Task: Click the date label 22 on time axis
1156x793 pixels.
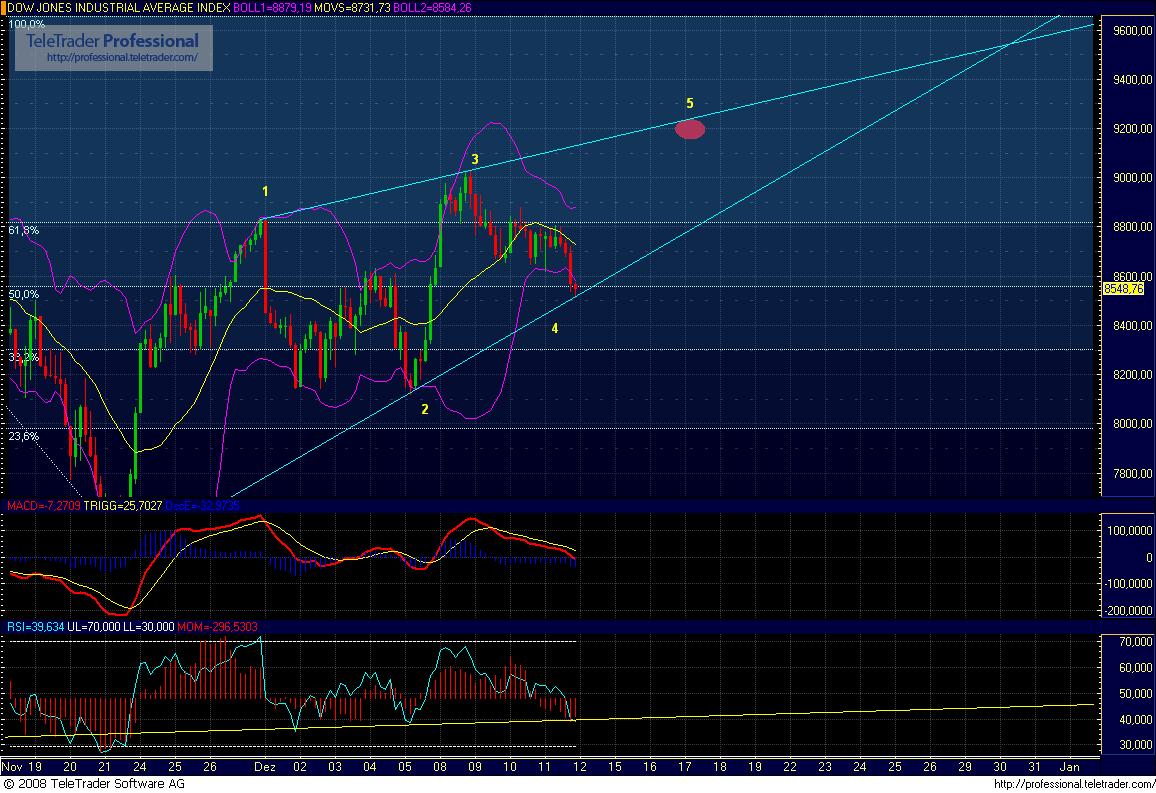Action: click(790, 766)
